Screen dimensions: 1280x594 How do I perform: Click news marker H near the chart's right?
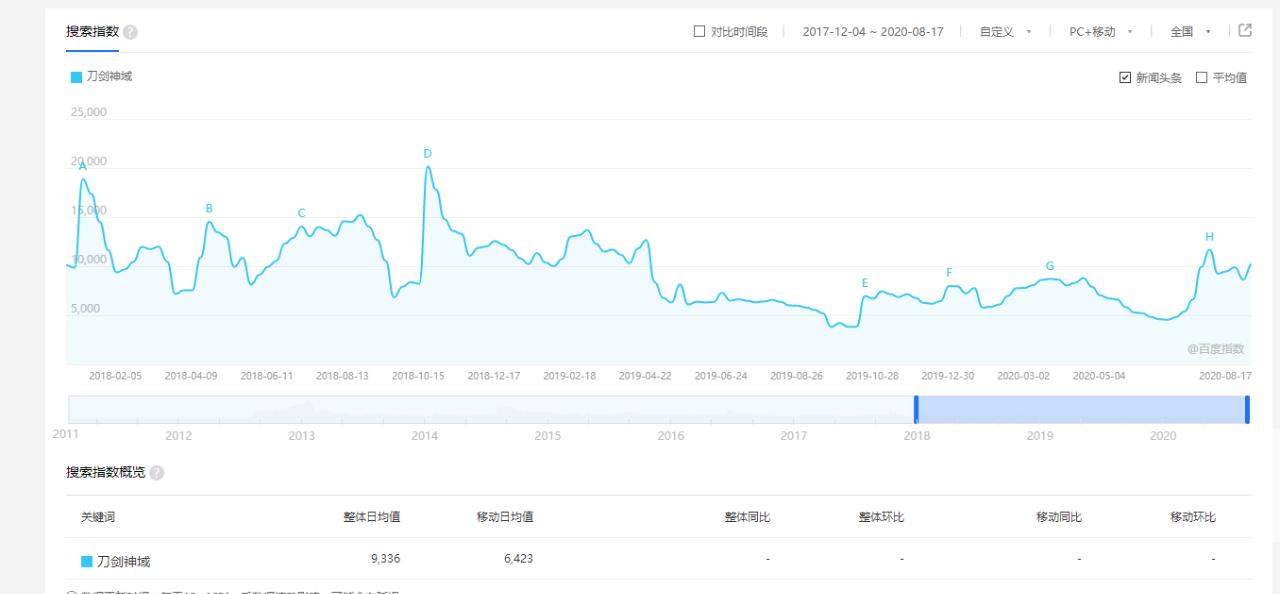(1210, 236)
